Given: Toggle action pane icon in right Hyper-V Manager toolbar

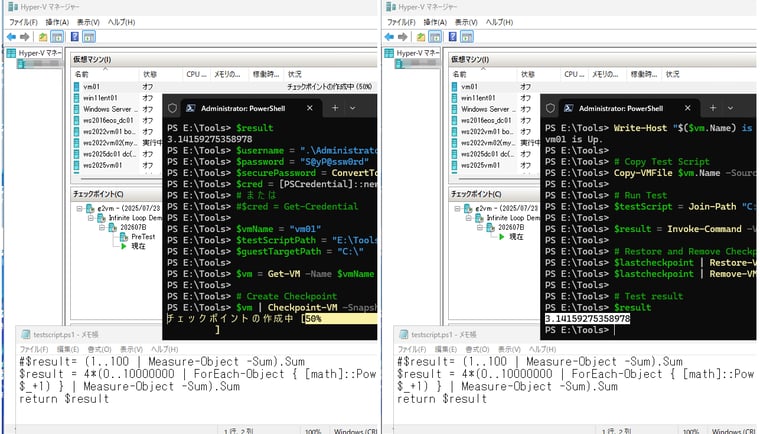Looking at the screenshot, I should (x=467, y=36).
